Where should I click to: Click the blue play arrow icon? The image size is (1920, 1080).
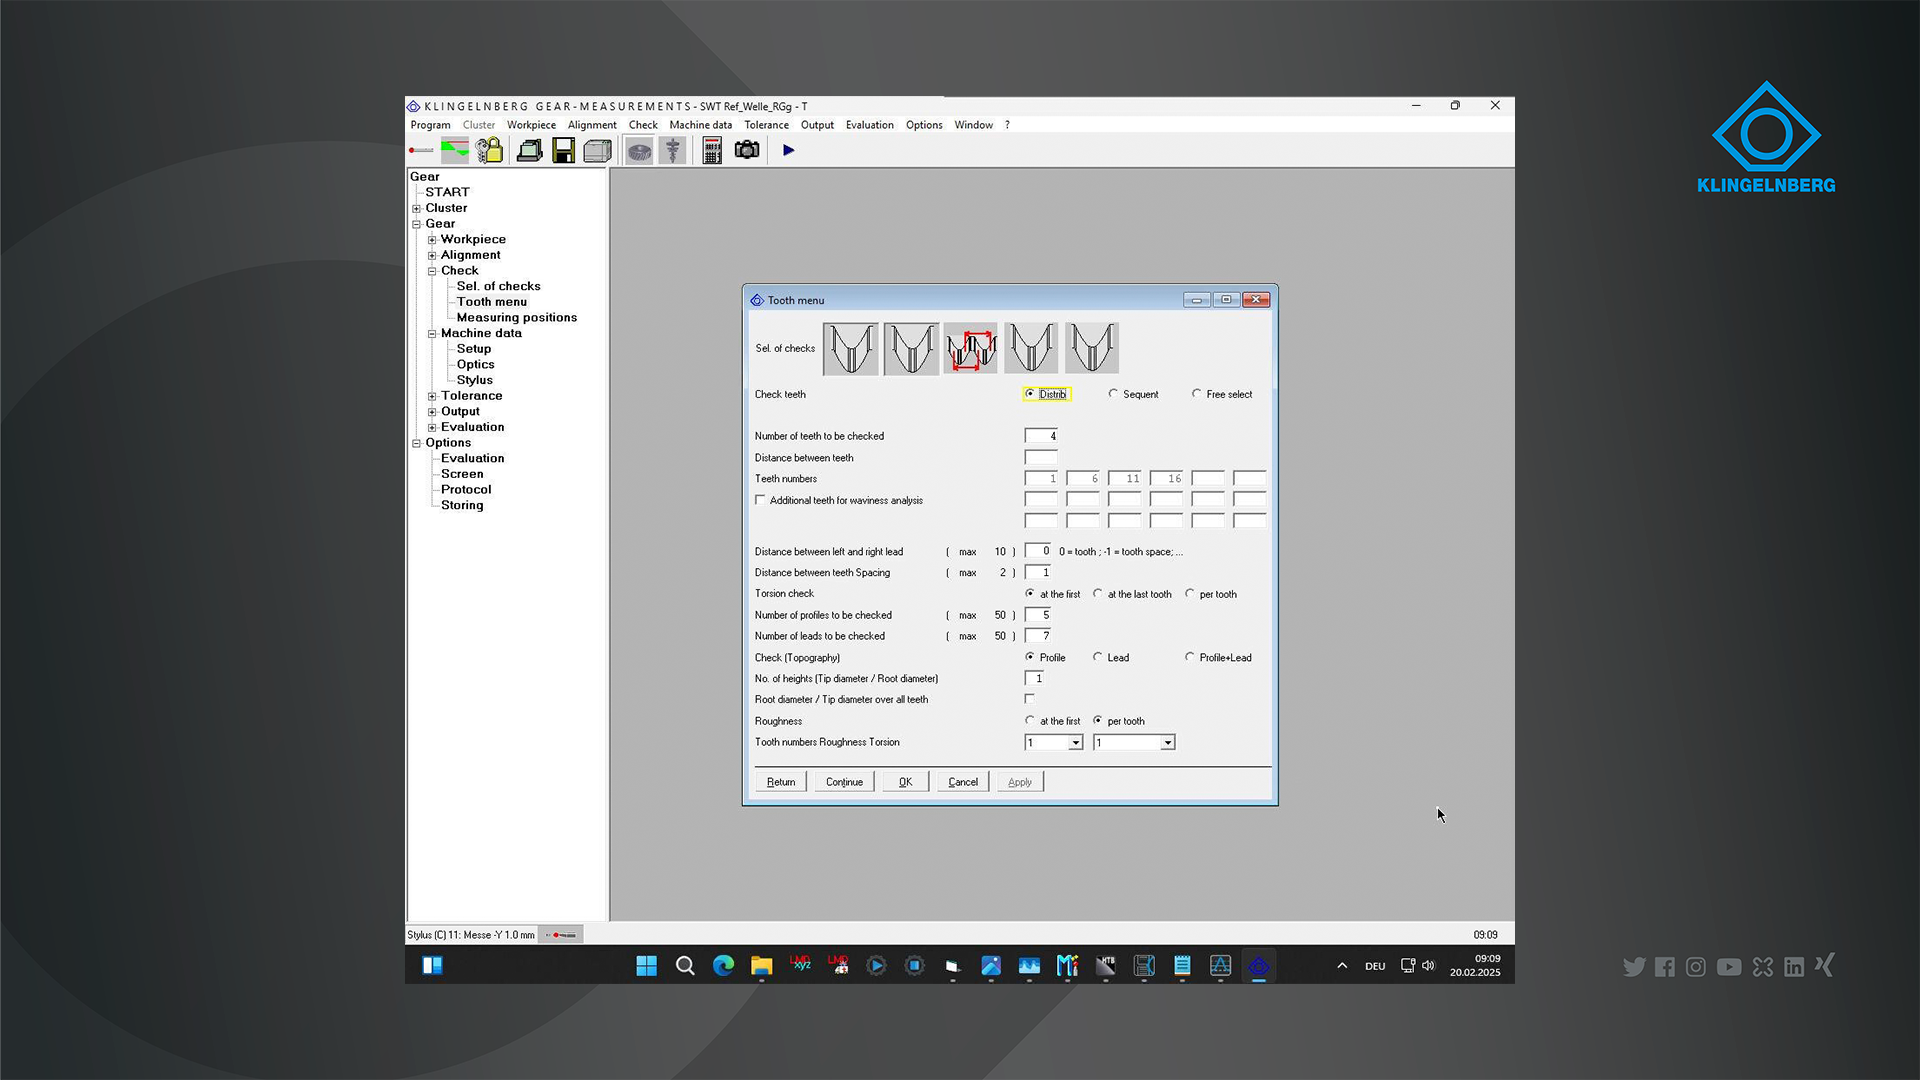coord(789,150)
